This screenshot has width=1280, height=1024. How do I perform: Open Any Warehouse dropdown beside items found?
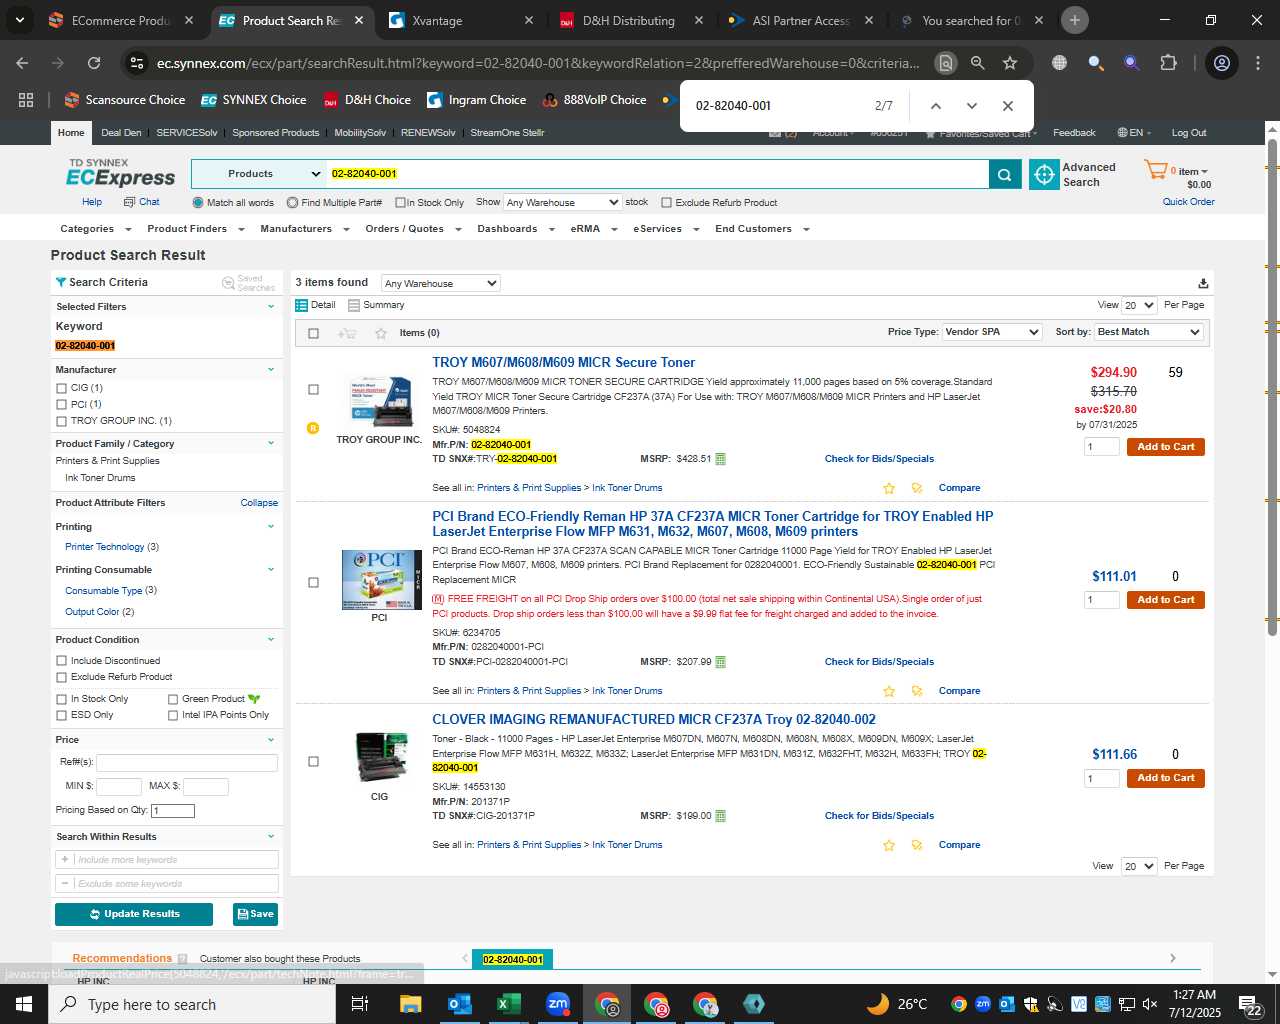(440, 284)
